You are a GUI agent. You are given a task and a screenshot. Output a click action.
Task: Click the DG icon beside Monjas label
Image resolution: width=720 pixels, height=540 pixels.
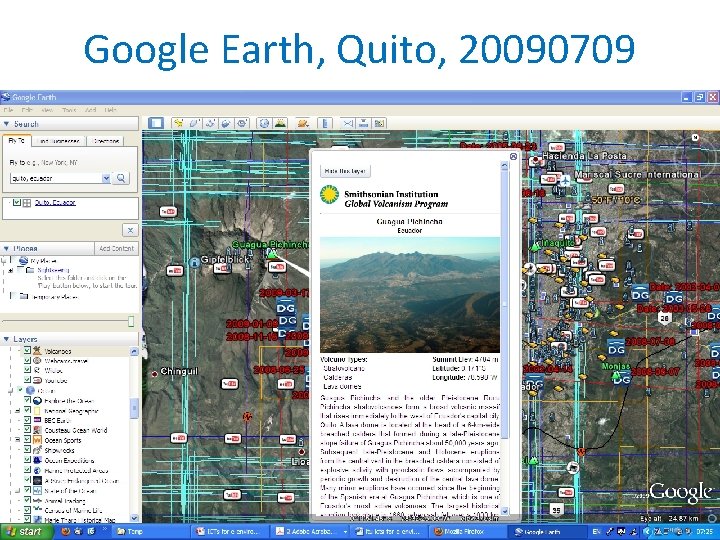point(621,380)
